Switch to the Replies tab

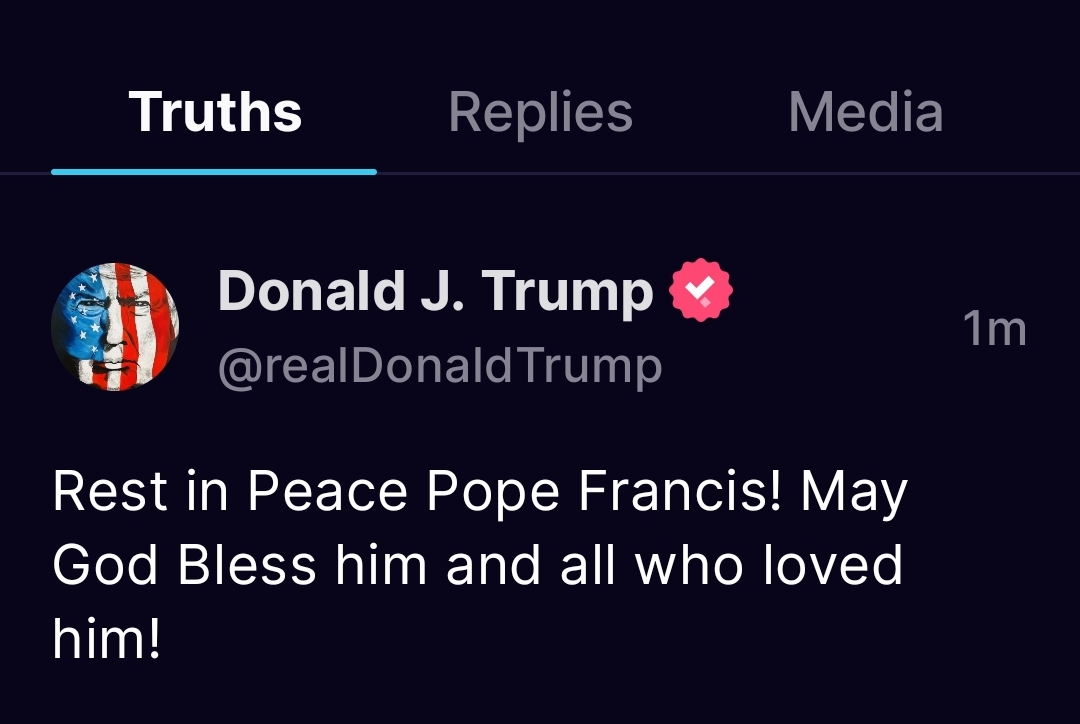[x=541, y=114]
